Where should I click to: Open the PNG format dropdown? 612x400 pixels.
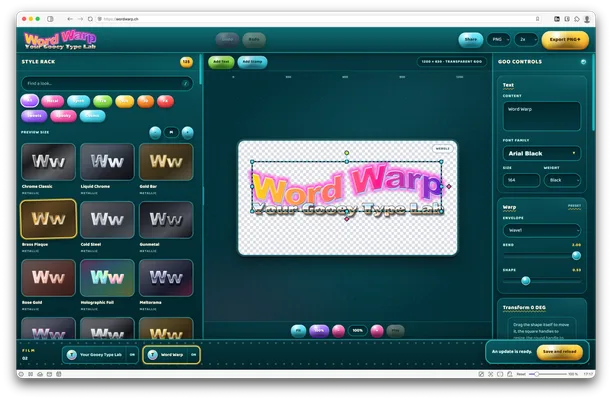pos(498,39)
